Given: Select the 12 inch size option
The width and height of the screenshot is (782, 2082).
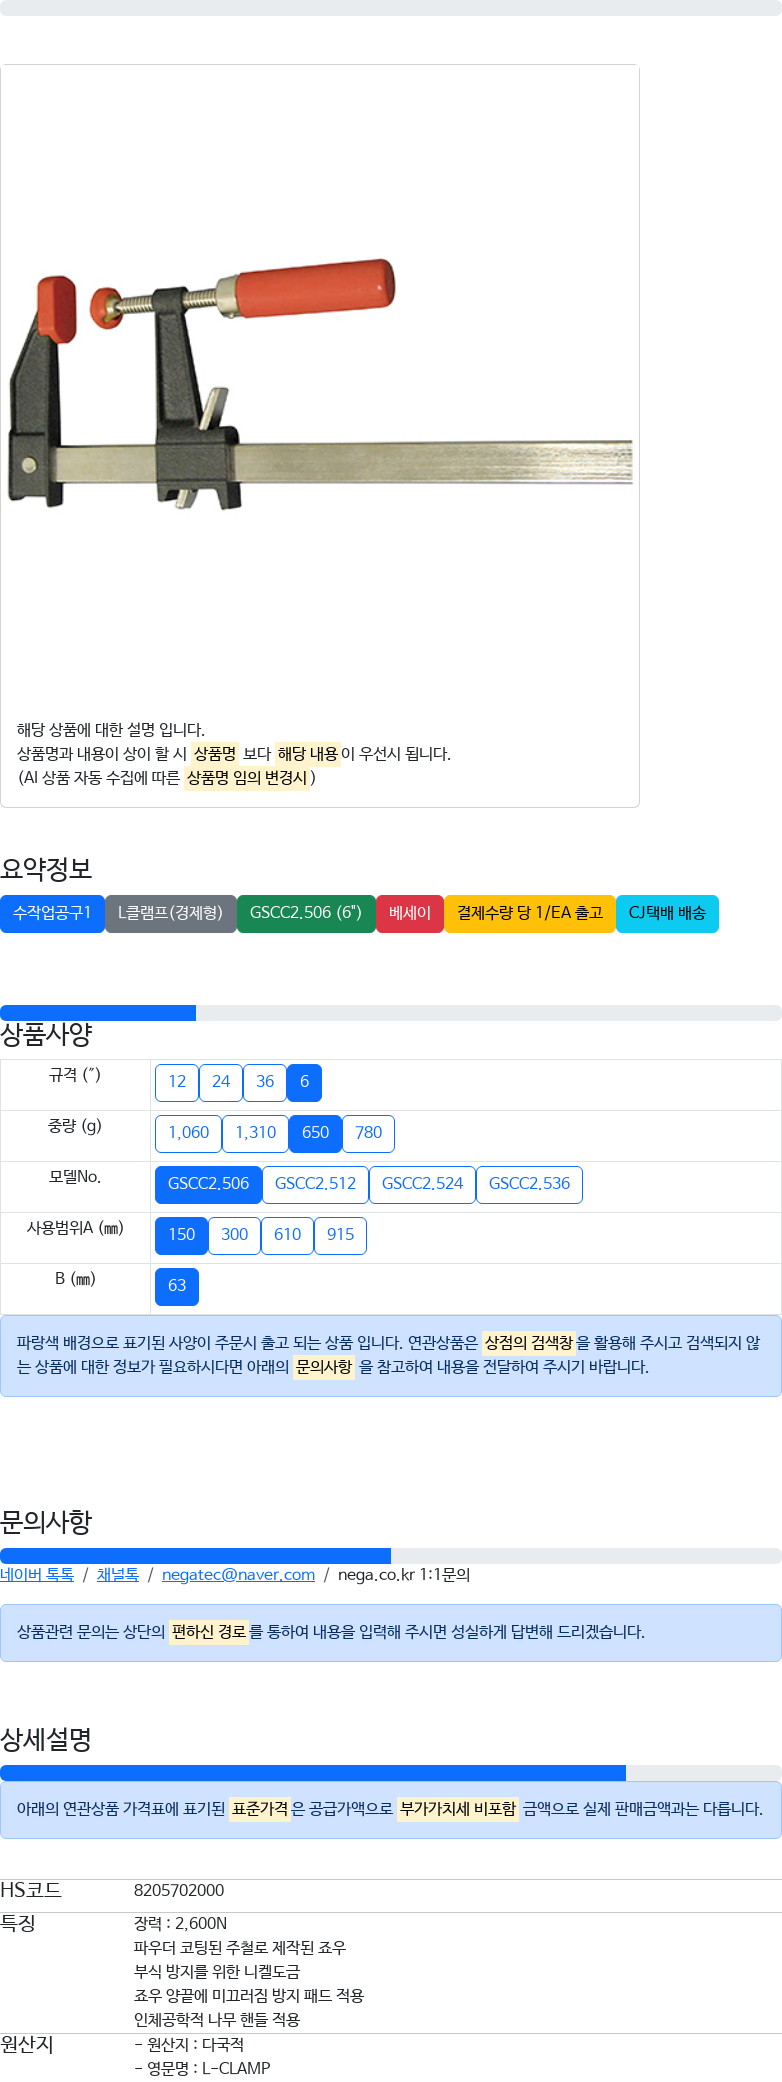Looking at the screenshot, I should [x=177, y=1082].
